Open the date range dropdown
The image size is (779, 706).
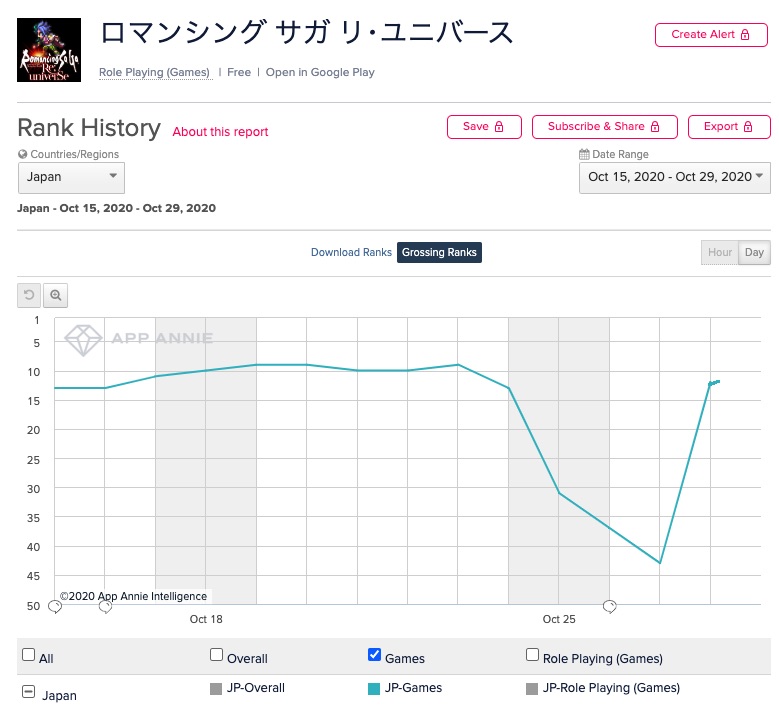point(674,177)
